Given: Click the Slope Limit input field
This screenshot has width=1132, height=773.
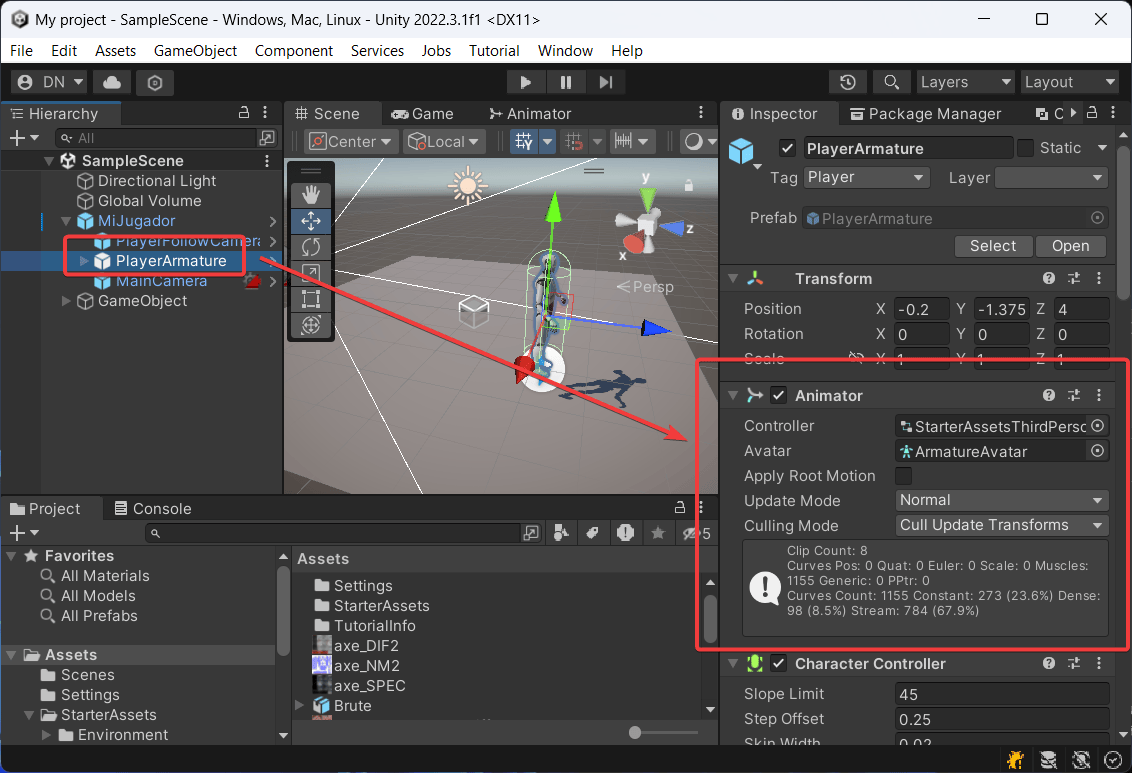Looking at the screenshot, I should click(1001, 694).
